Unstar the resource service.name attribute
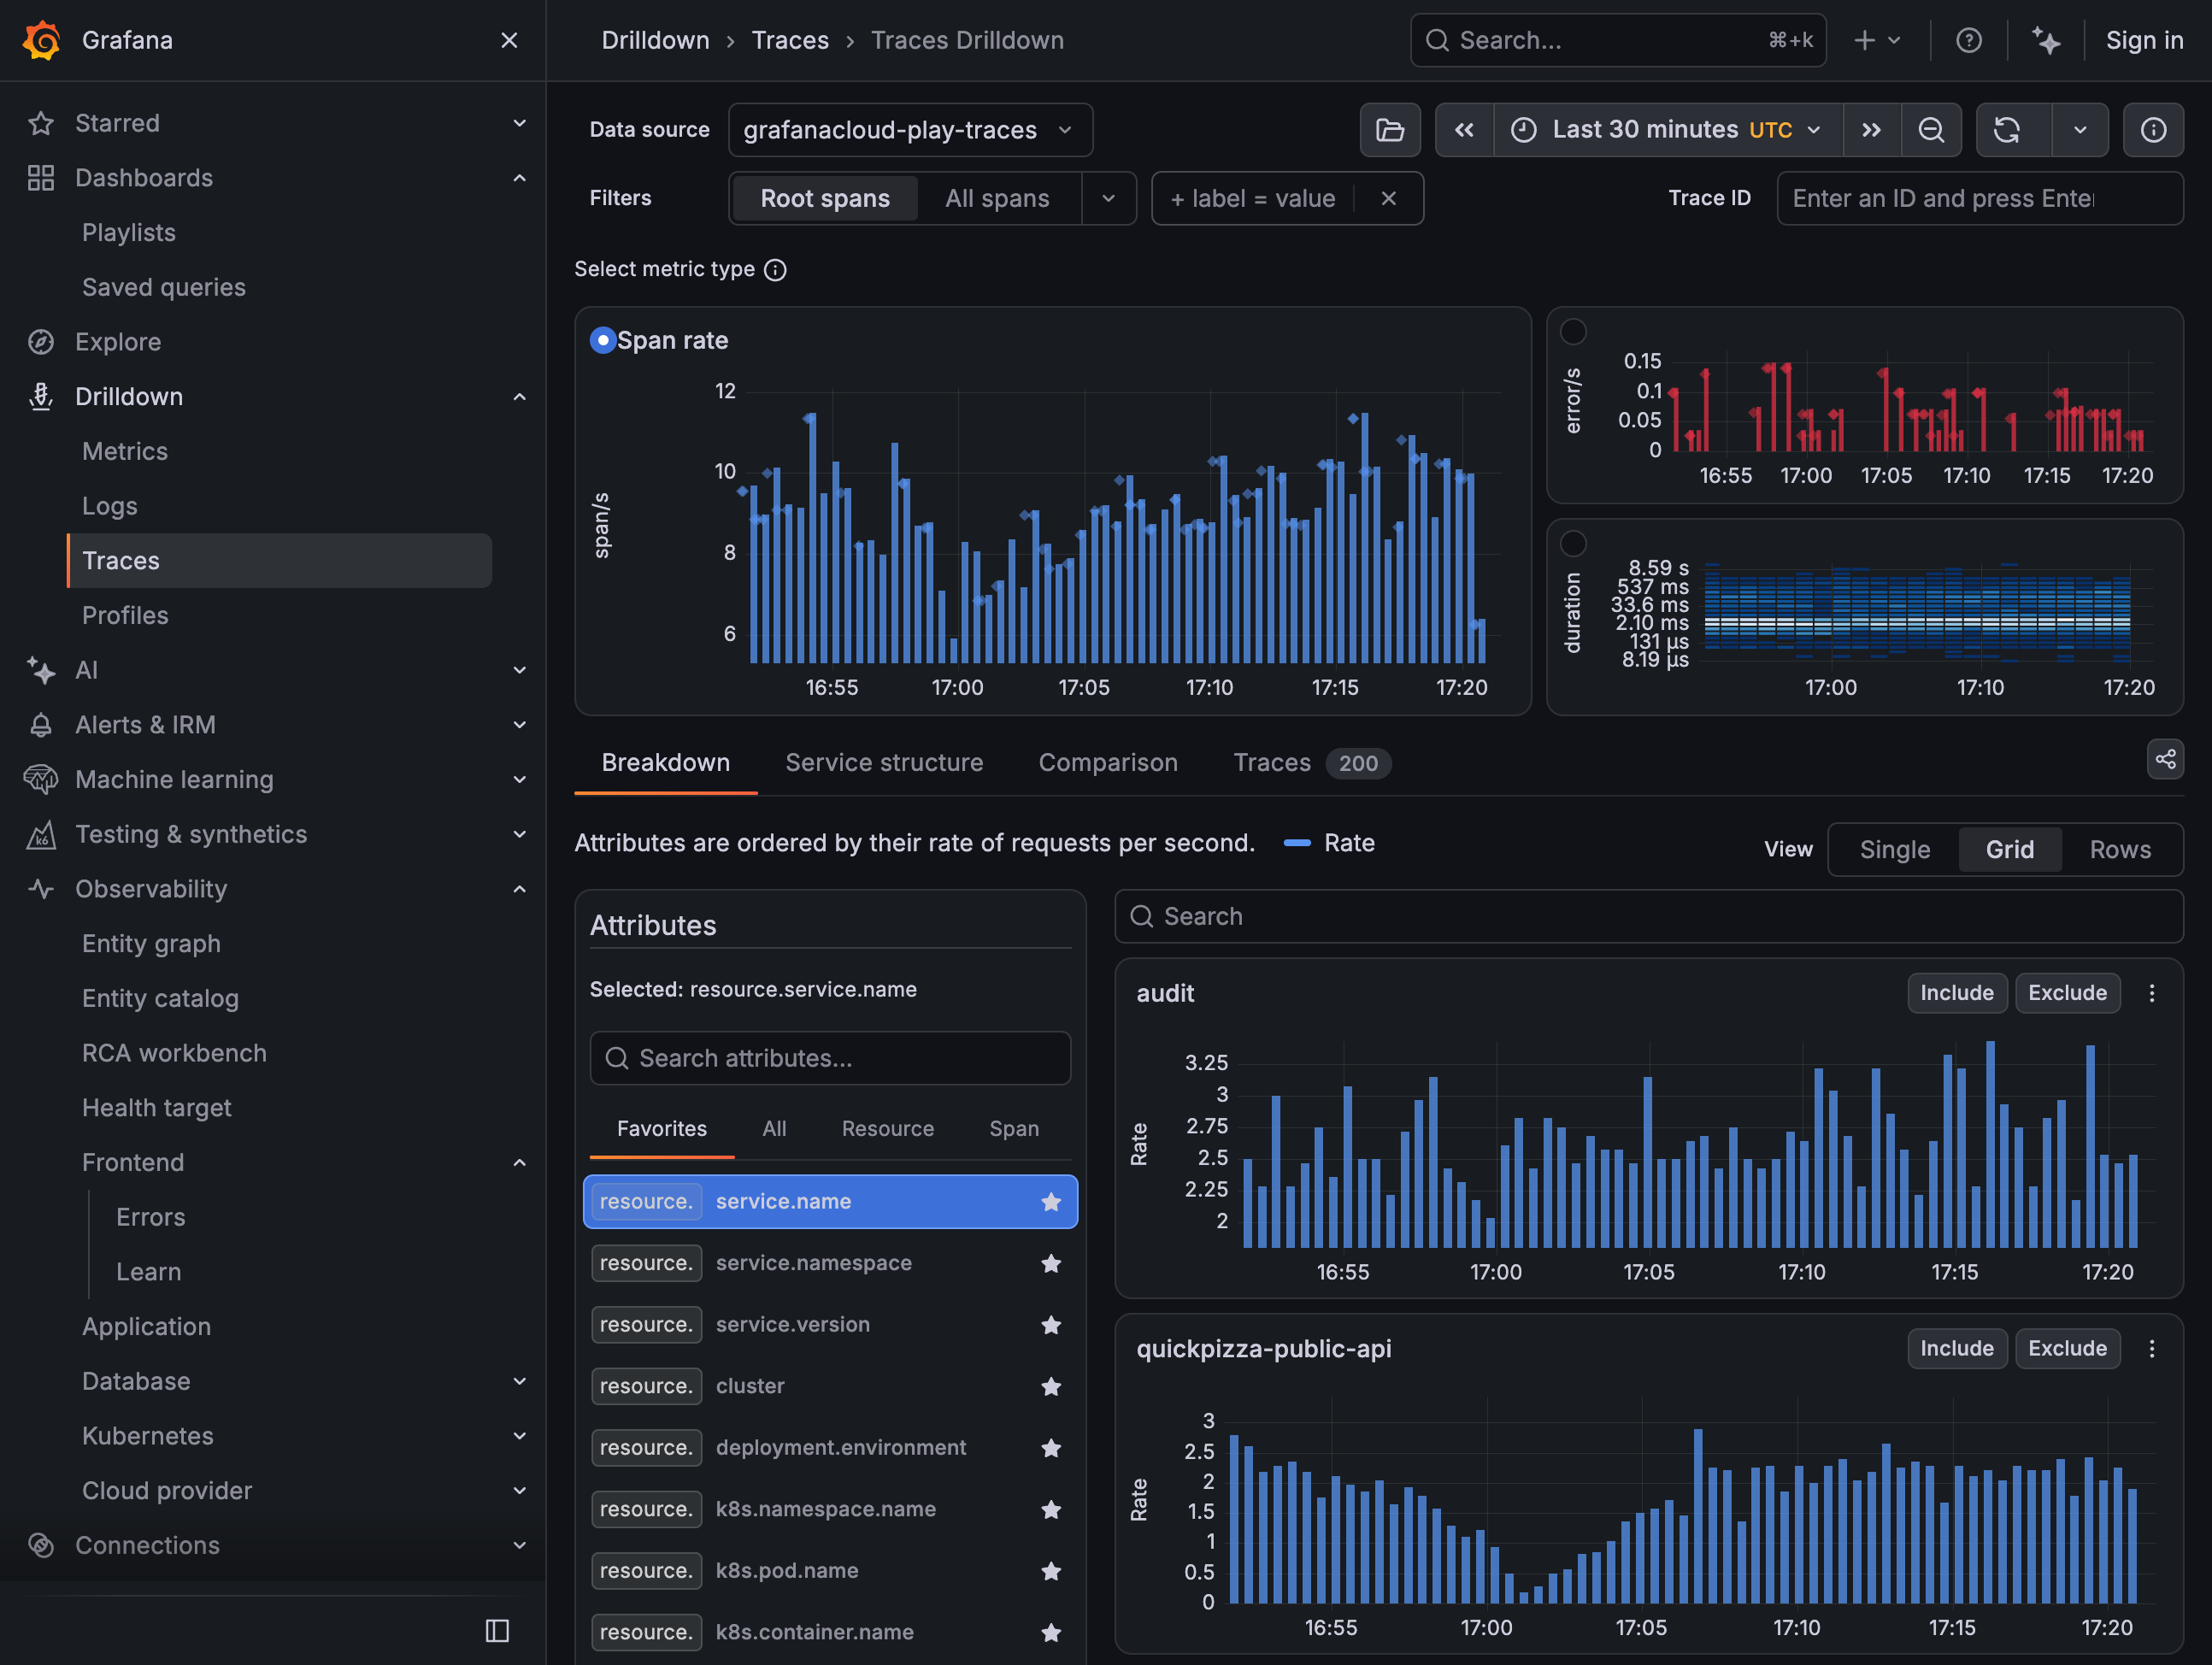 [x=1051, y=1202]
